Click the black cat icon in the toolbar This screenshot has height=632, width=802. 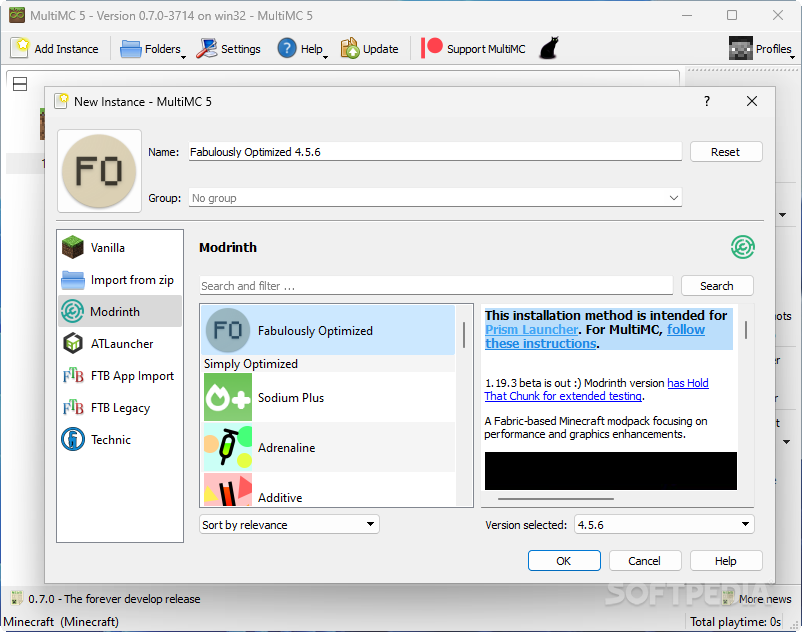549,48
